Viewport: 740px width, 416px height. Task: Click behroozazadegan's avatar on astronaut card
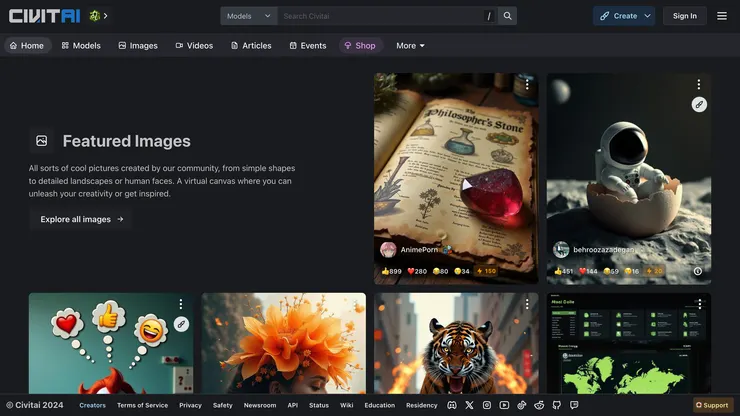[561, 249]
